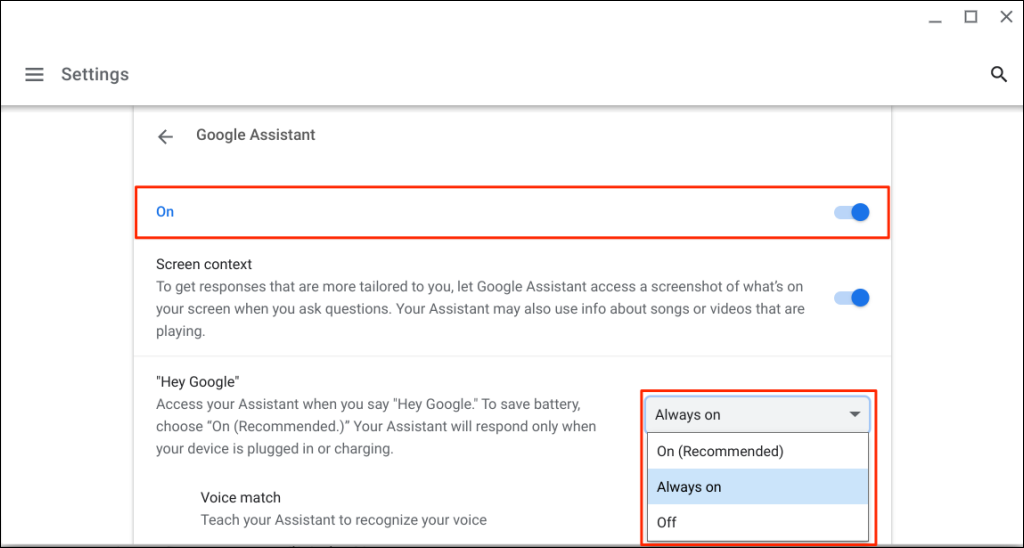Viewport: 1024px width, 548px height.
Task: Disable the Screen context switch
Action: tap(852, 298)
